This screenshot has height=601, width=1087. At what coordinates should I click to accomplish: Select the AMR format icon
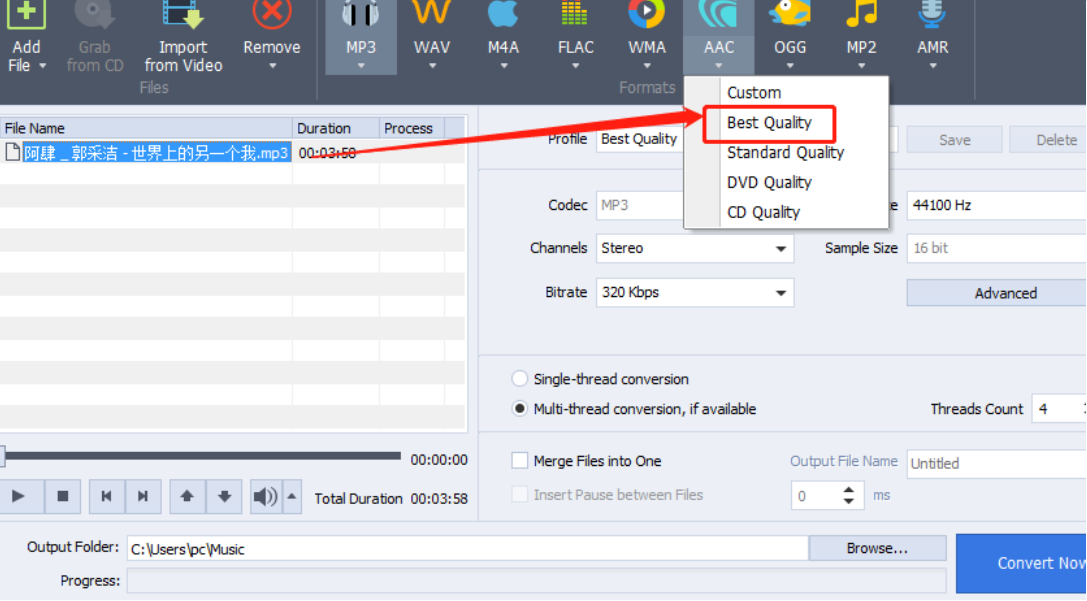(x=932, y=14)
